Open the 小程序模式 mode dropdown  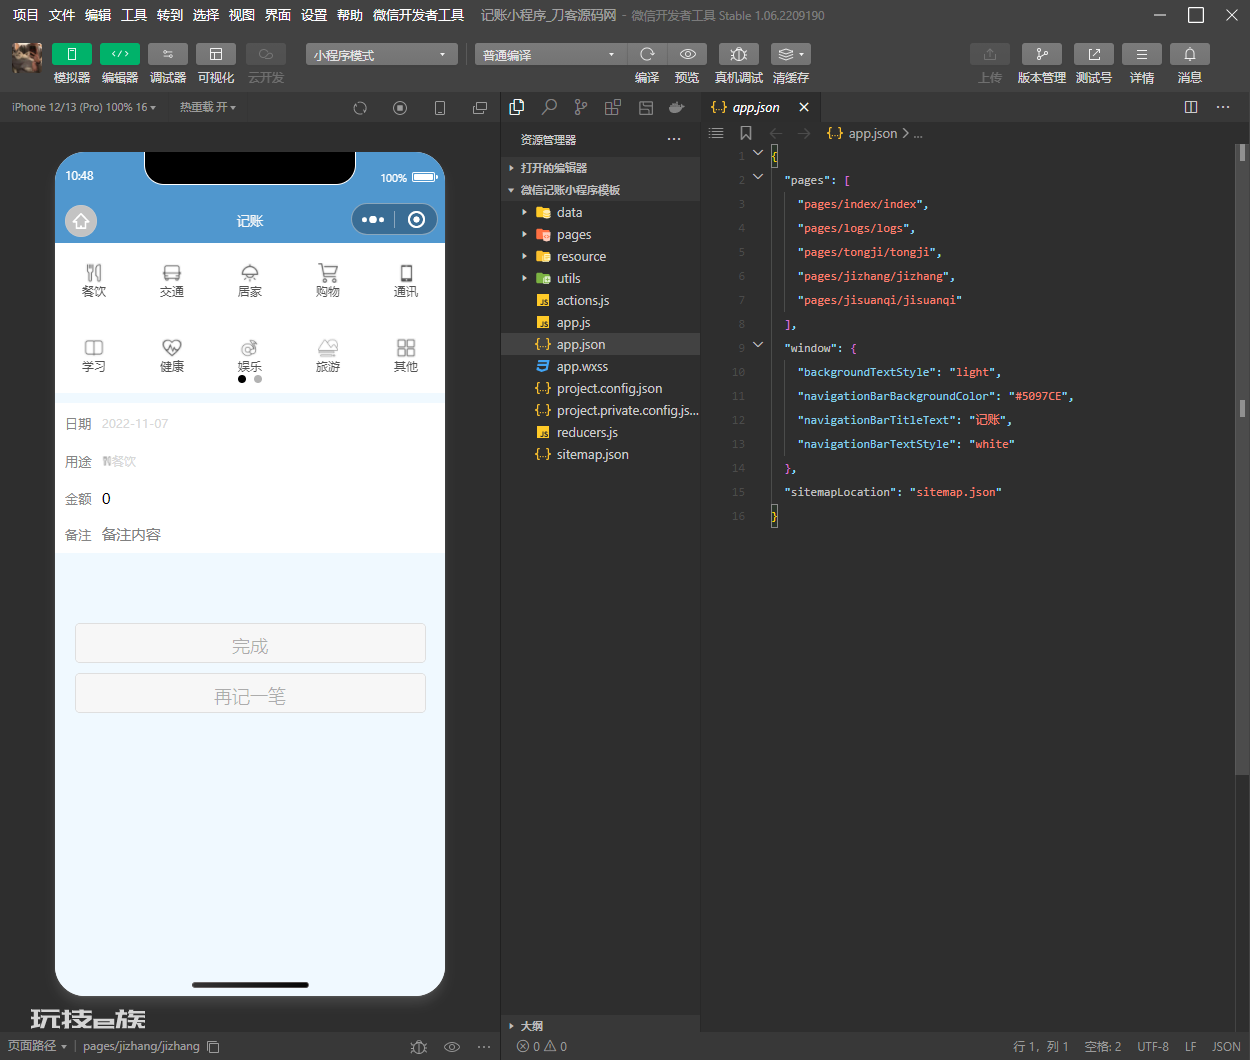pos(382,54)
